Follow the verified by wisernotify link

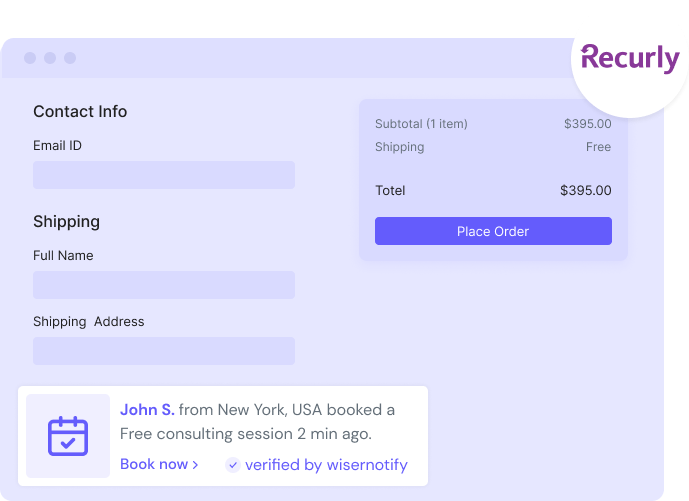pos(326,465)
